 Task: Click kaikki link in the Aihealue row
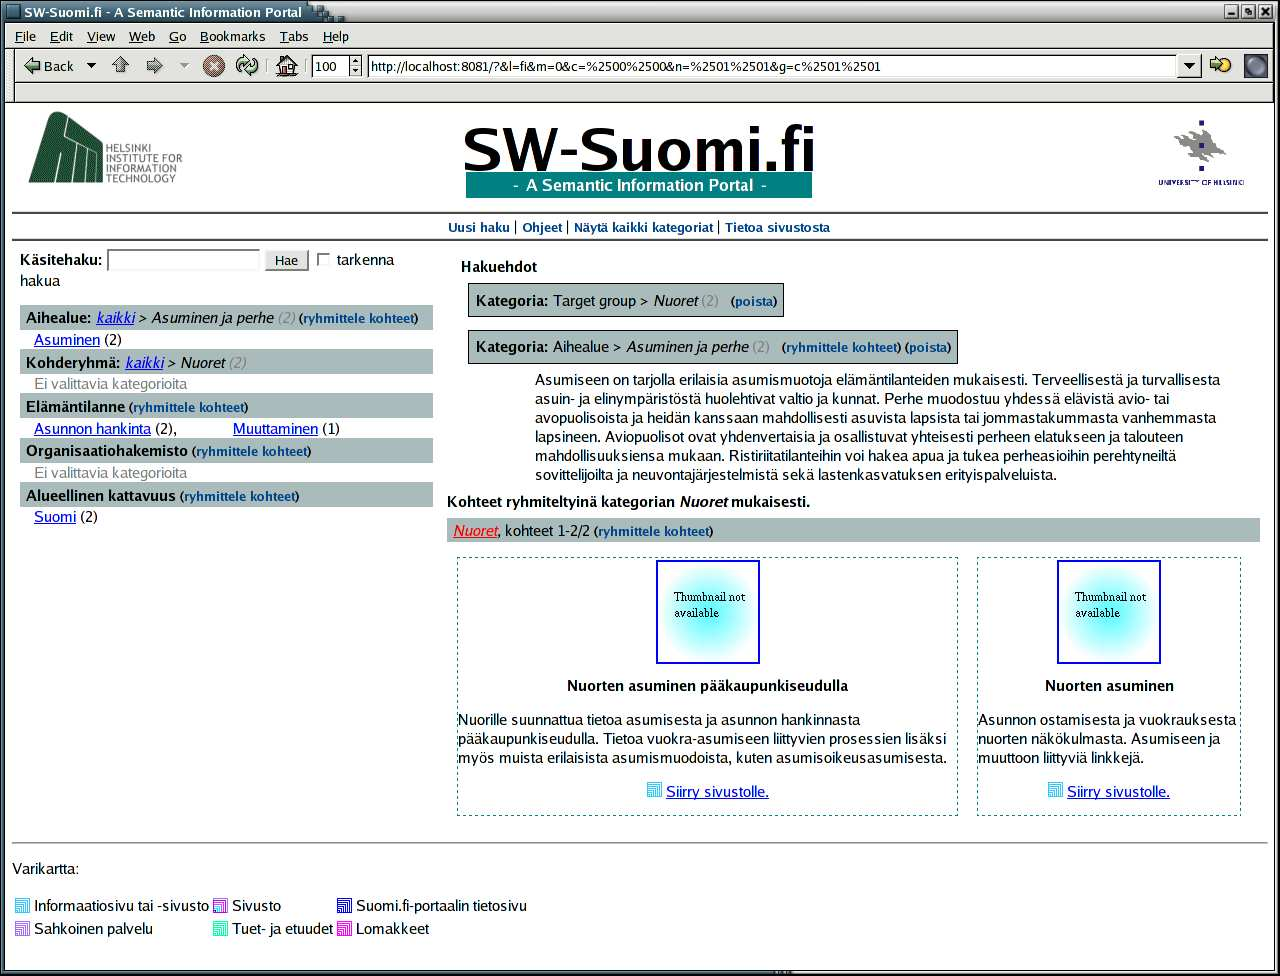click(x=115, y=318)
